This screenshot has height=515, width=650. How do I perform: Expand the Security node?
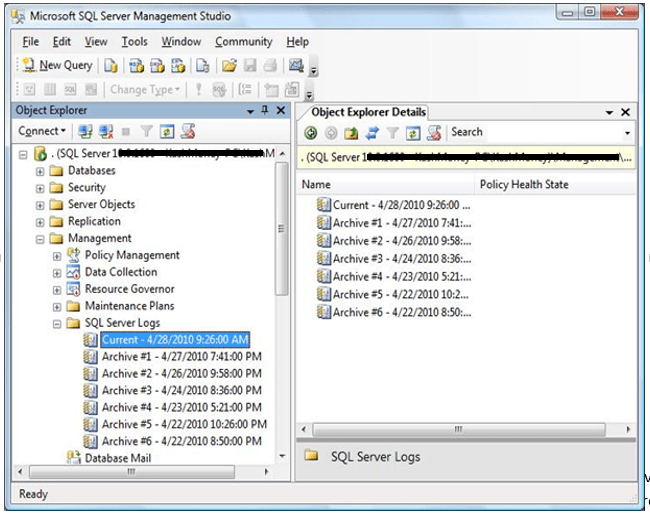coord(40,188)
